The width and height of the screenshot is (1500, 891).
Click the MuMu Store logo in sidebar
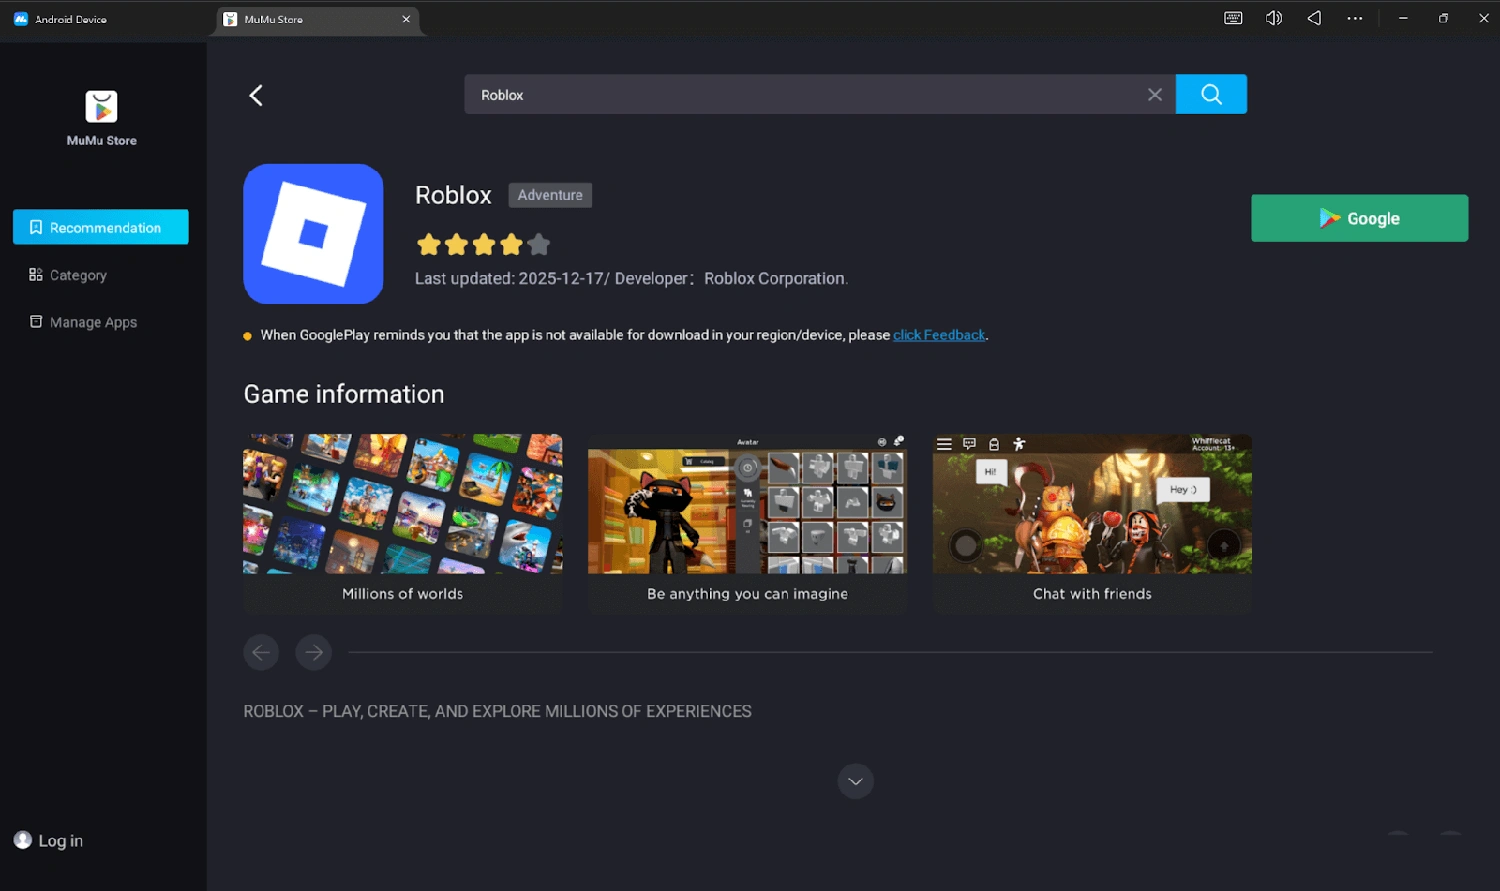pyautogui.click(x=101, y=107)
